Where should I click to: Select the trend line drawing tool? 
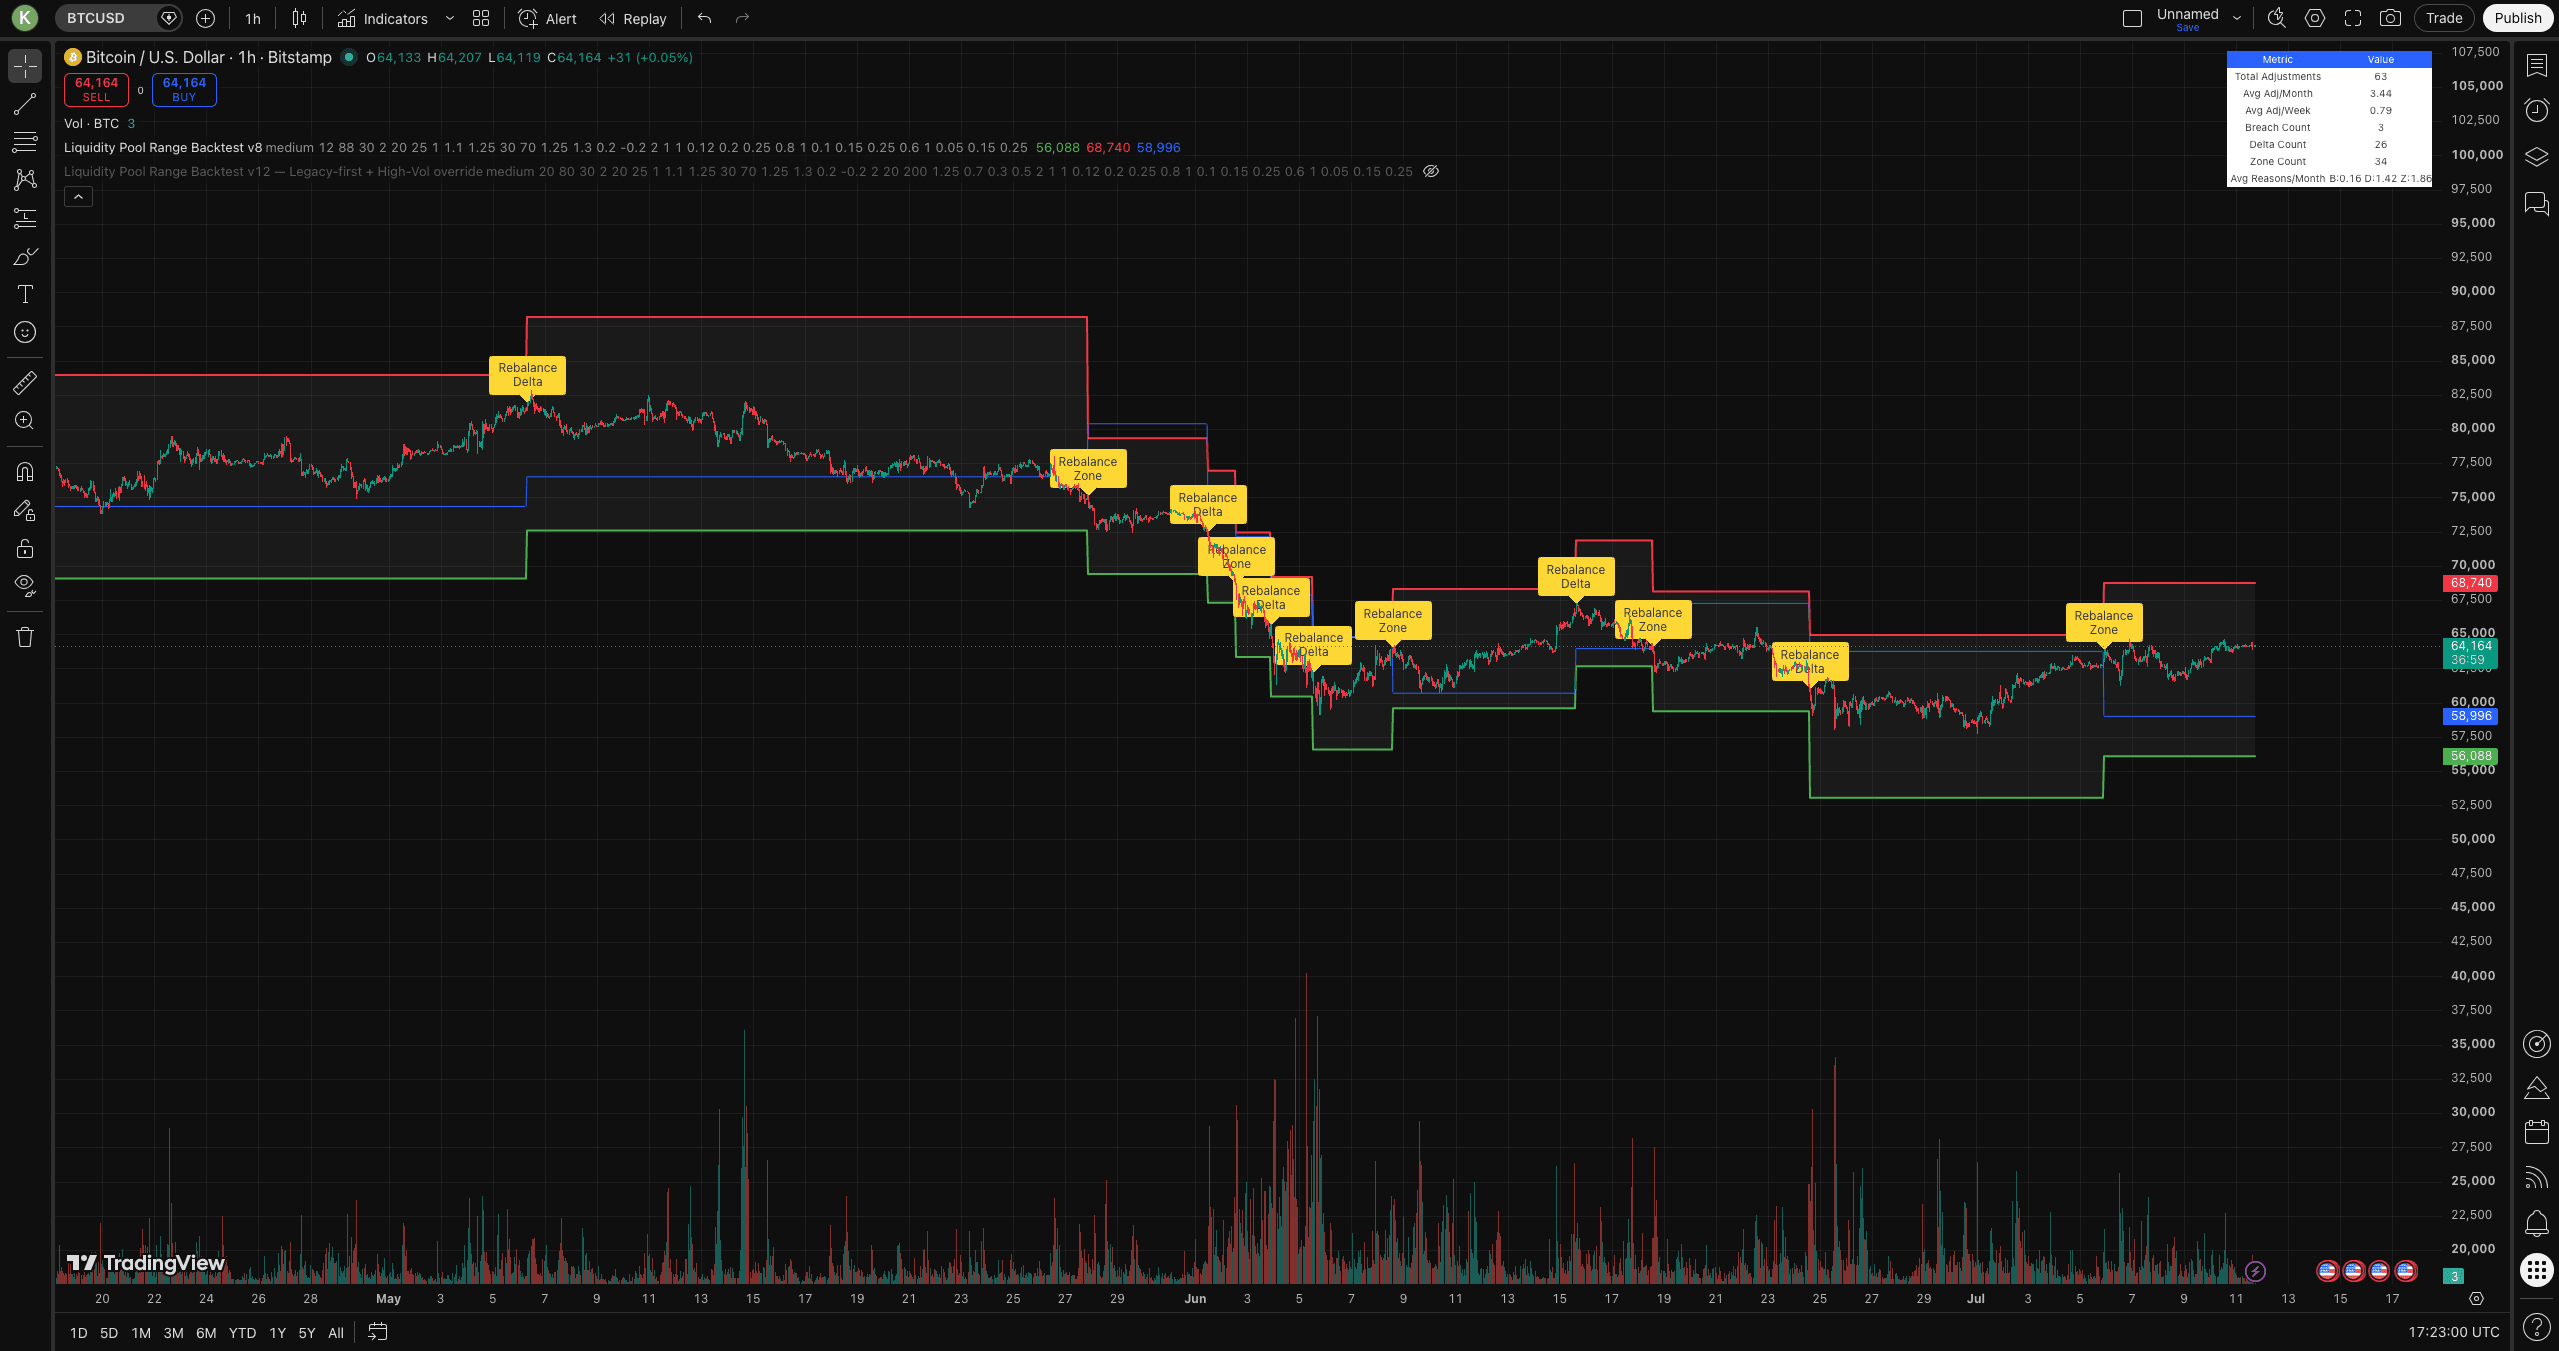[x=25, y=104]
